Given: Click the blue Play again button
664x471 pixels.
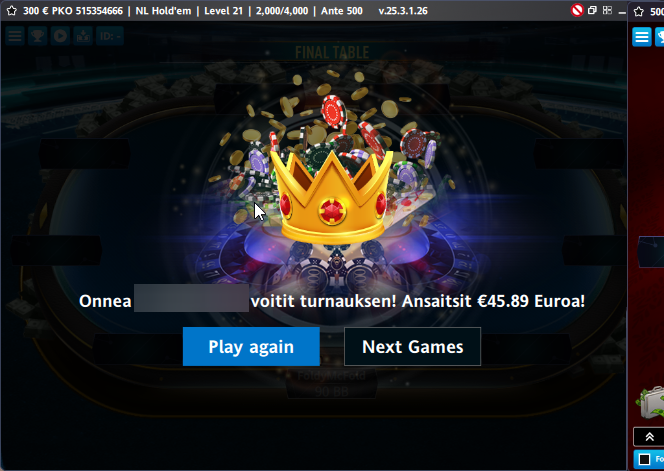Looking at the screenshot, I should pos(251,346).
